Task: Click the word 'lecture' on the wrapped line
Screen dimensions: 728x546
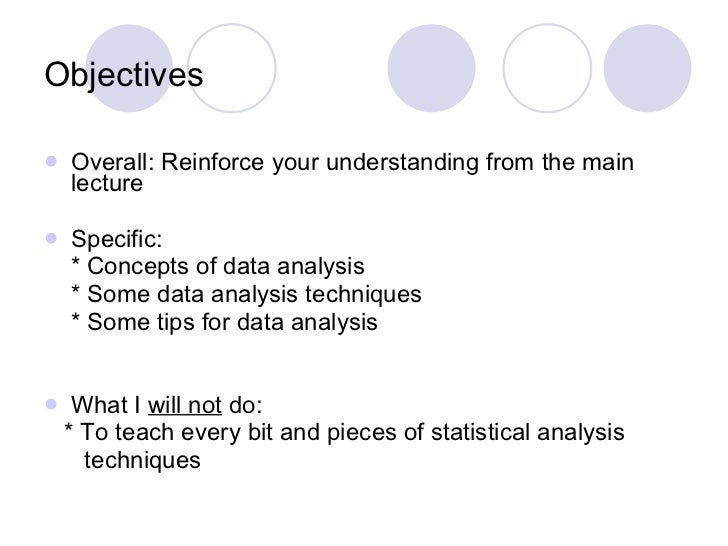Action: pyautogui.click(x=107, y=183)
